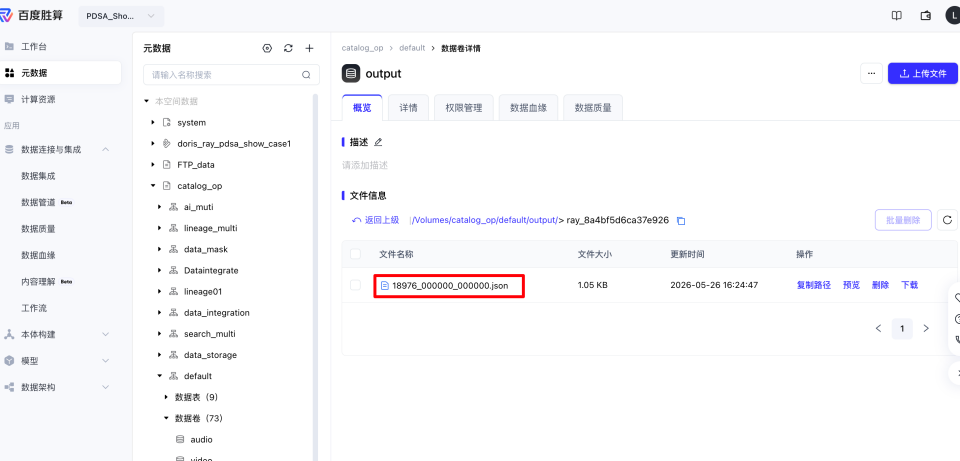The height and width of the screenshot is (461, 960).
Task: Select 元数据 in the sidebar
Action: [x=61, y=73]
